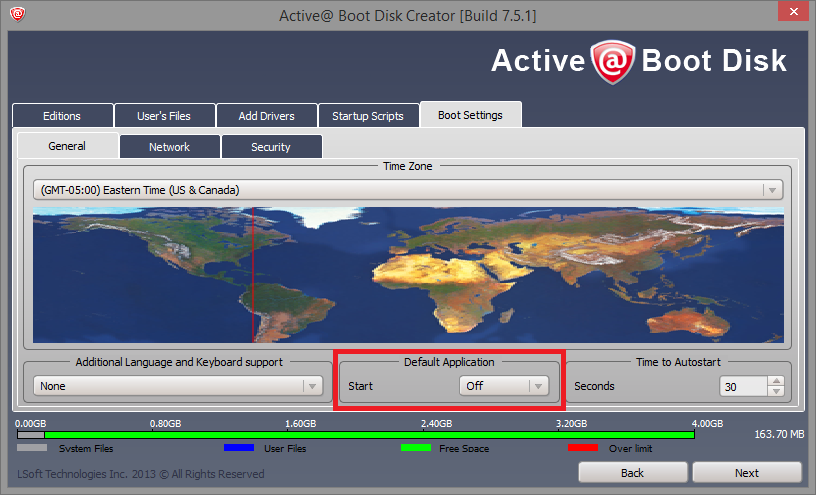Expand the Time Zone dropdown
The width and height of the screenshot is (816, 495).
pos(771,190)
